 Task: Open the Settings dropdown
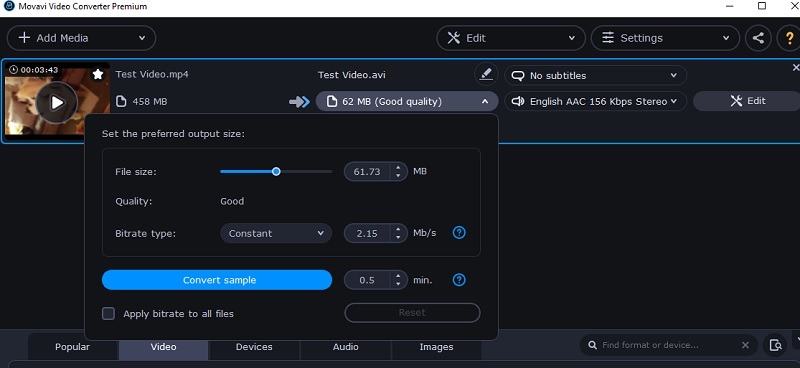pos(665,38)
